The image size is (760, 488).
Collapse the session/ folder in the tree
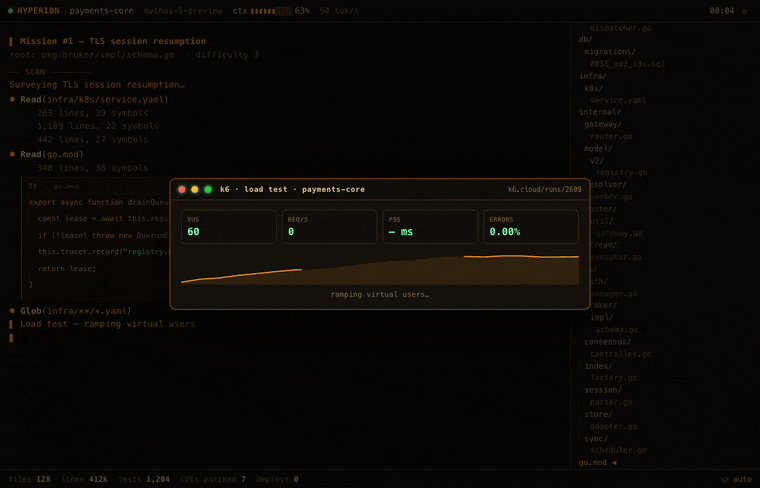603,390
